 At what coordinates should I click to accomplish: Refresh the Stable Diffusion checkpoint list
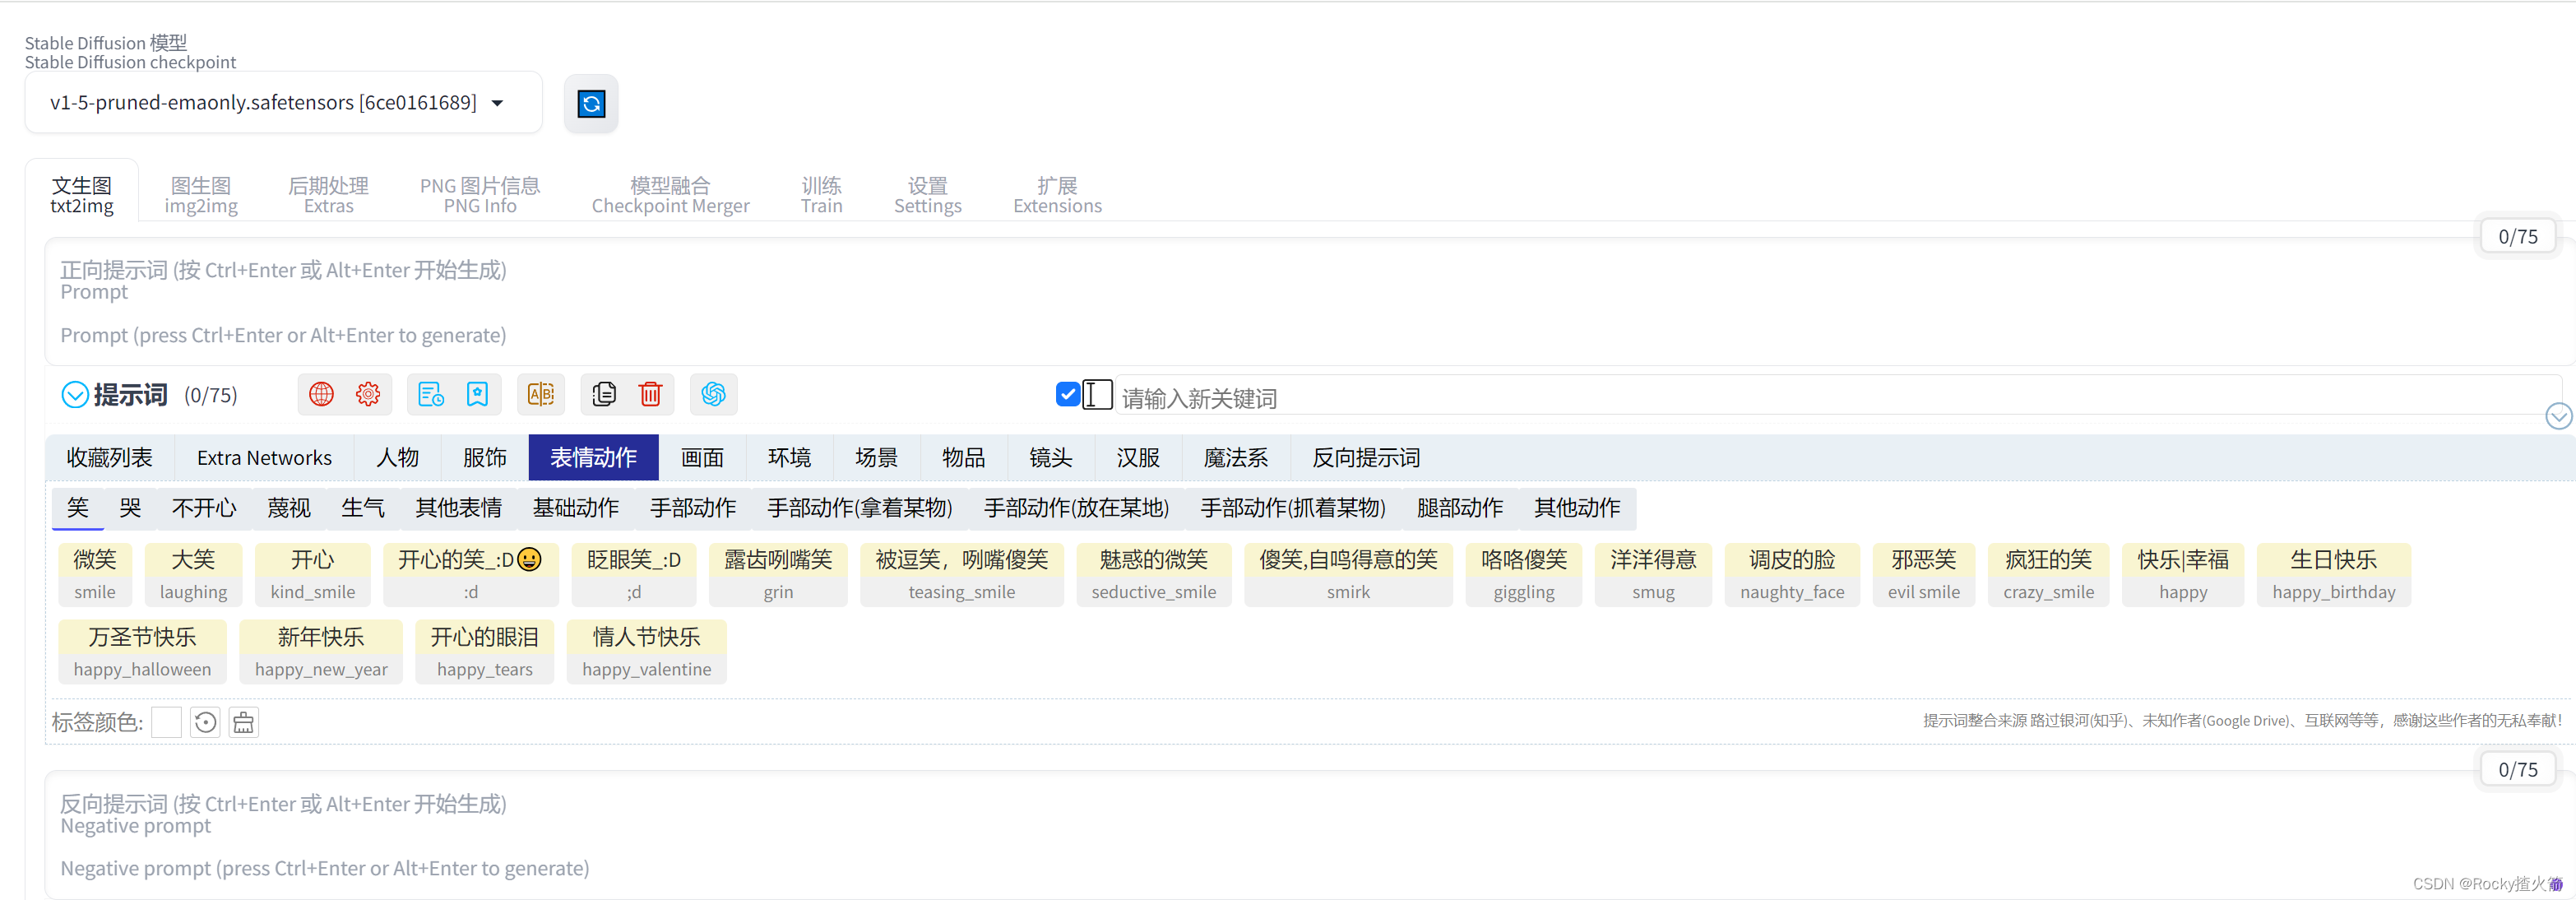pyautogui.click(x=591, y=103)
